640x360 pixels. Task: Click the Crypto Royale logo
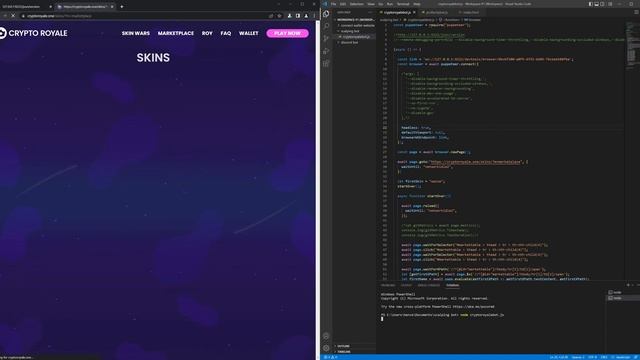[x=33, y=33]
